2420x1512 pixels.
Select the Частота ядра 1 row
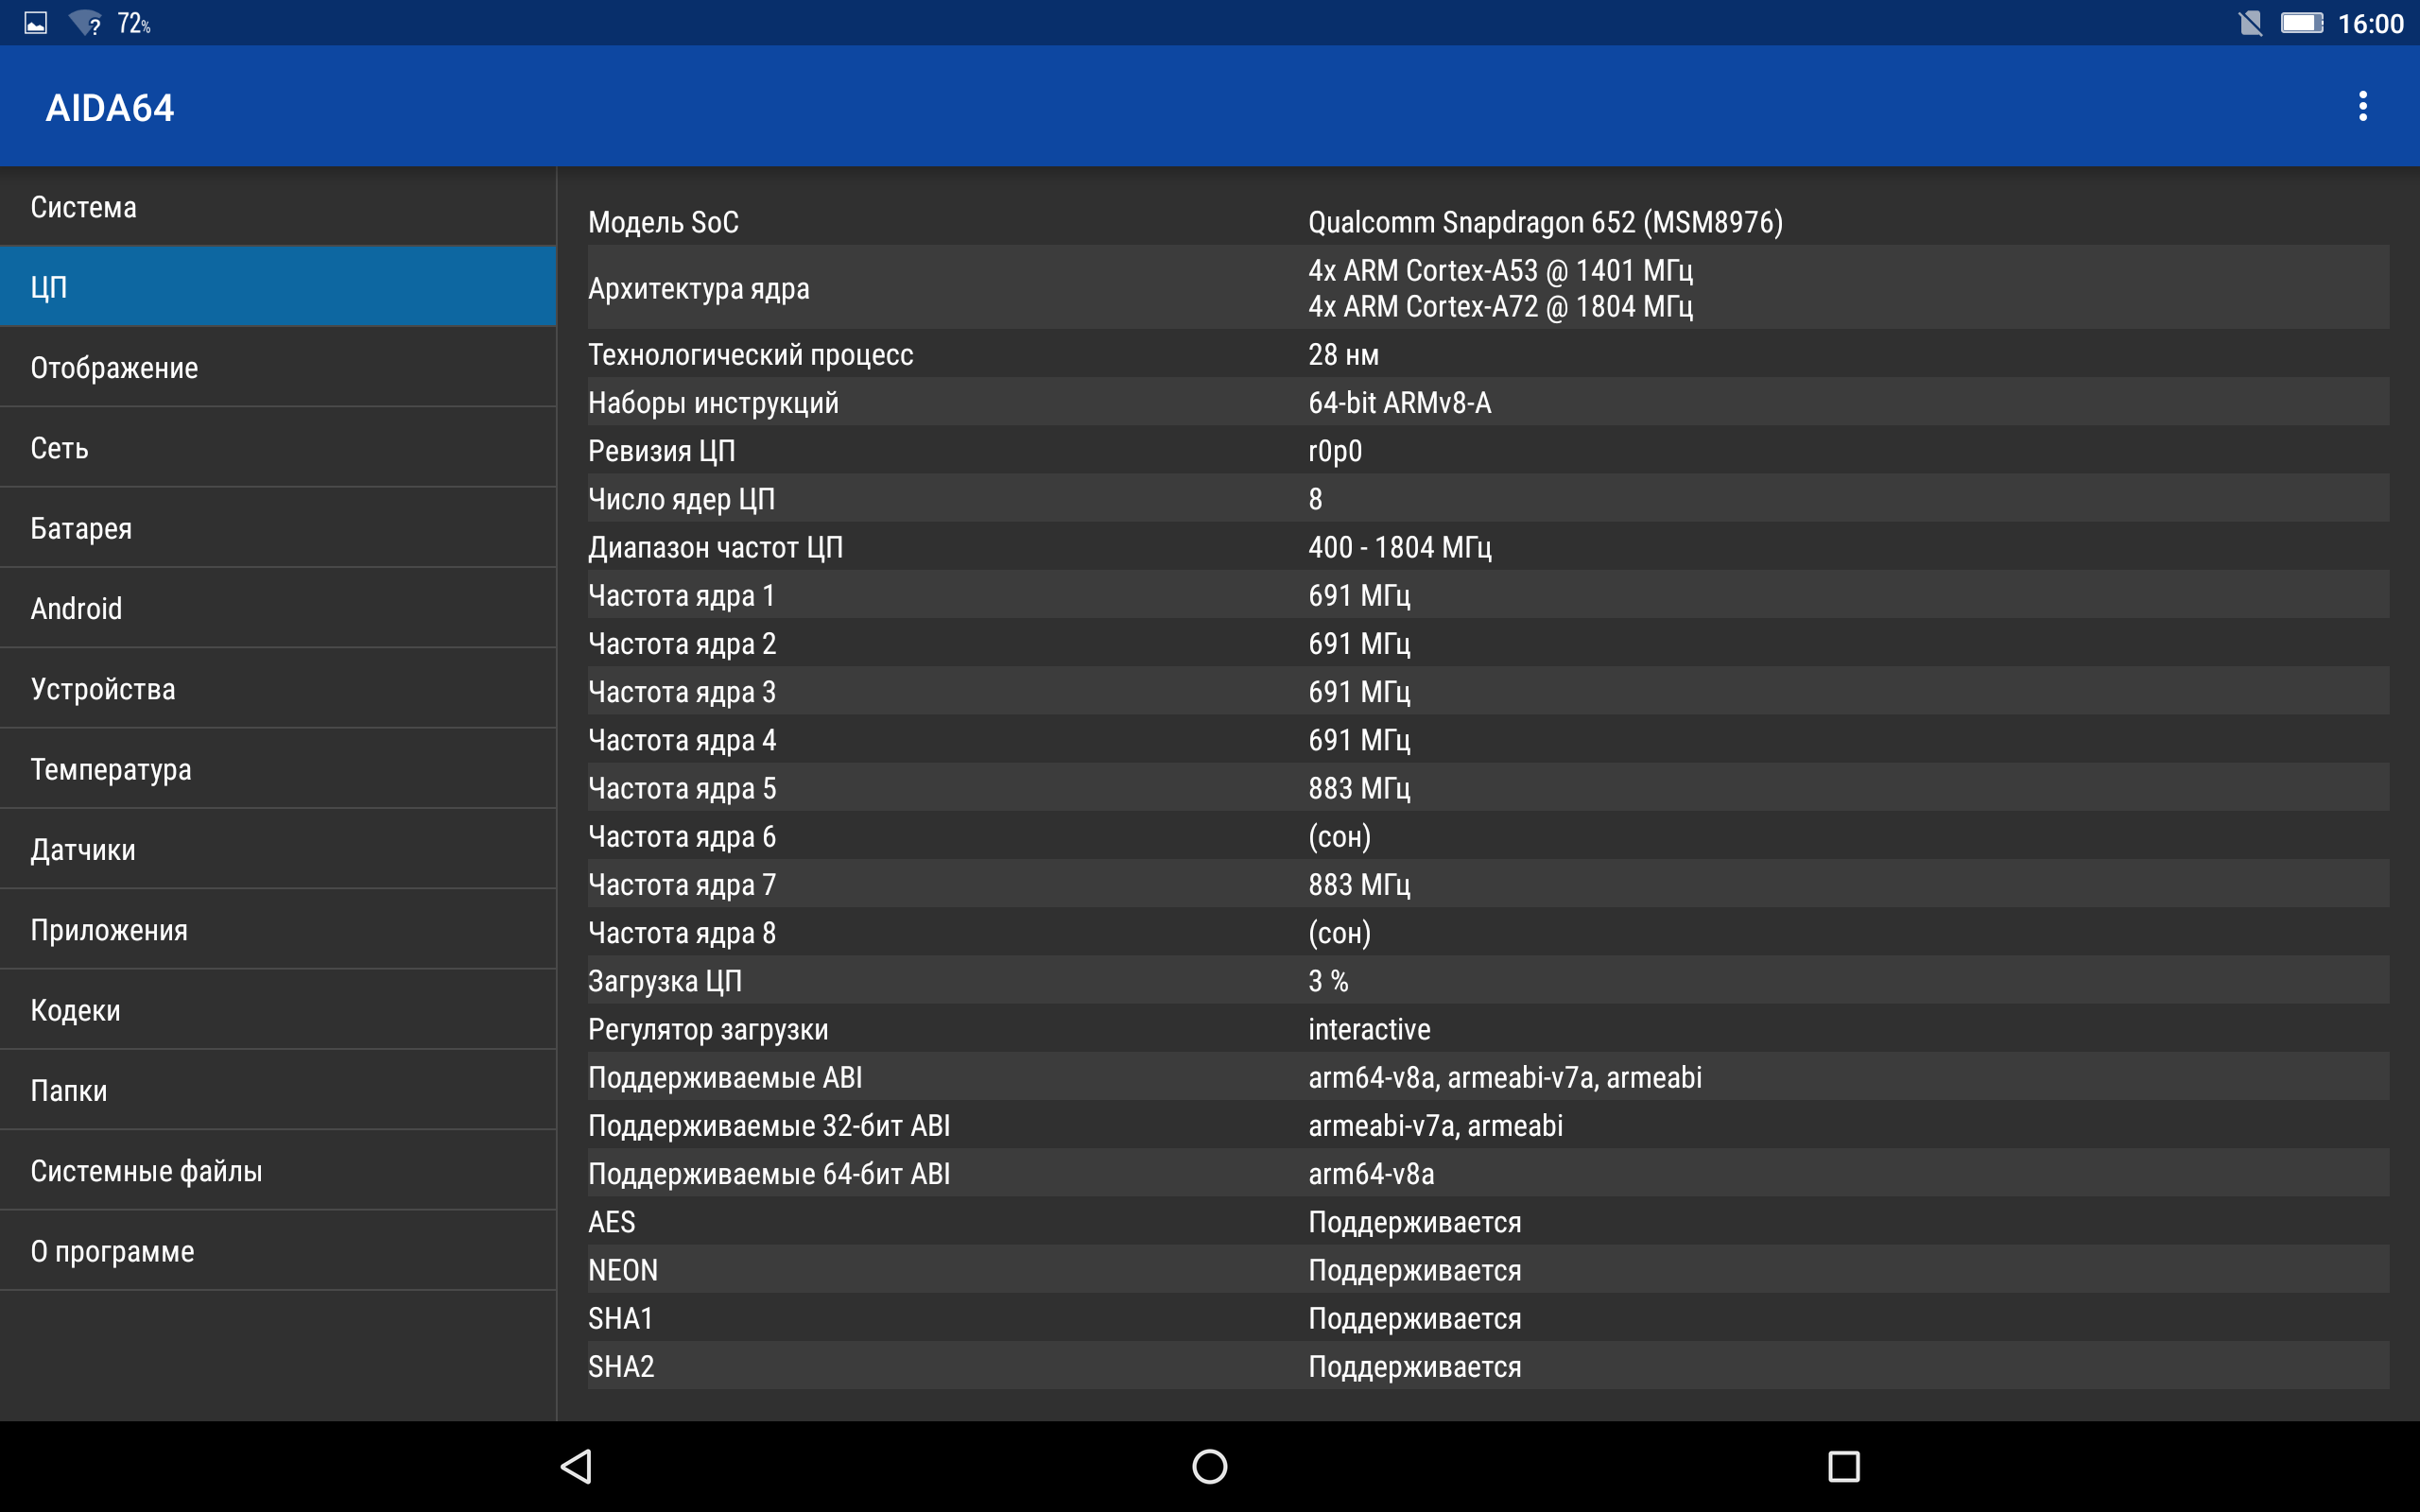coord(1488,595)
